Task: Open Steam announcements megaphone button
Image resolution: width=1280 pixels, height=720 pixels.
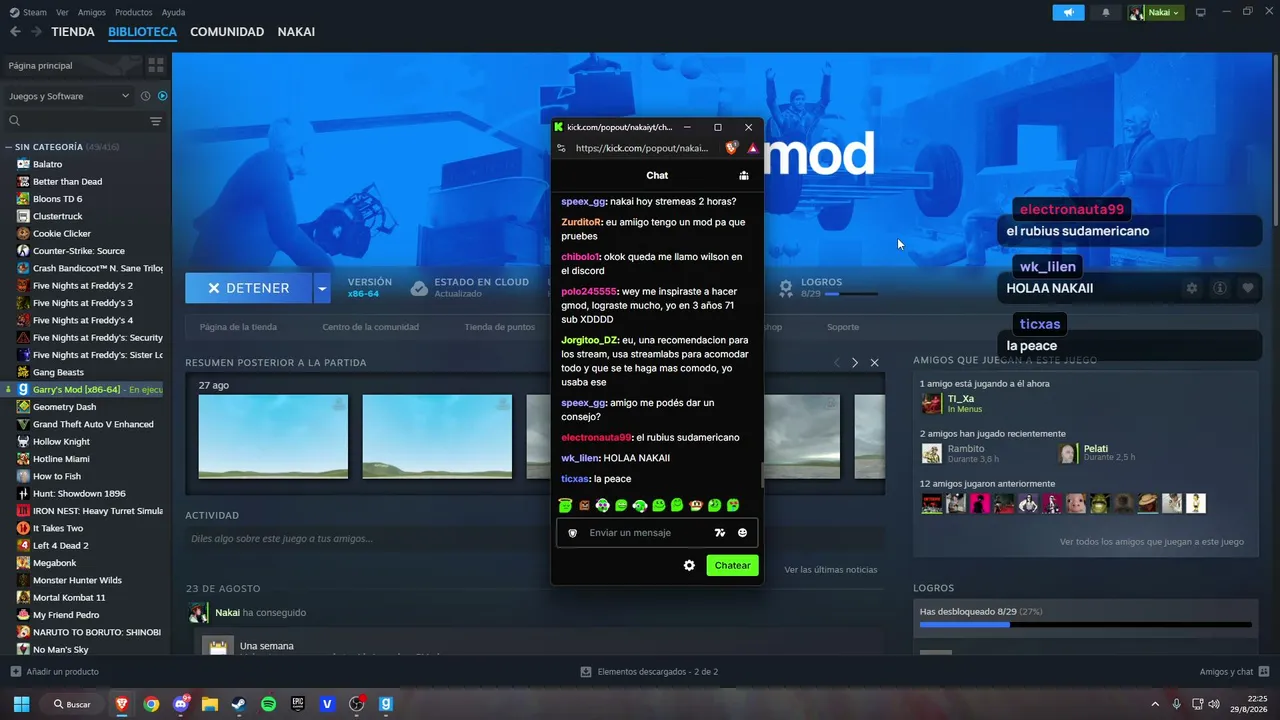Action: coord(1068,12)
